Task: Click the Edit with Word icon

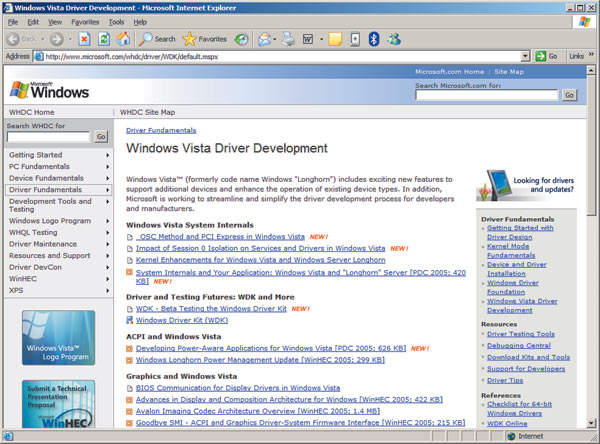Action: pos(308,39)
